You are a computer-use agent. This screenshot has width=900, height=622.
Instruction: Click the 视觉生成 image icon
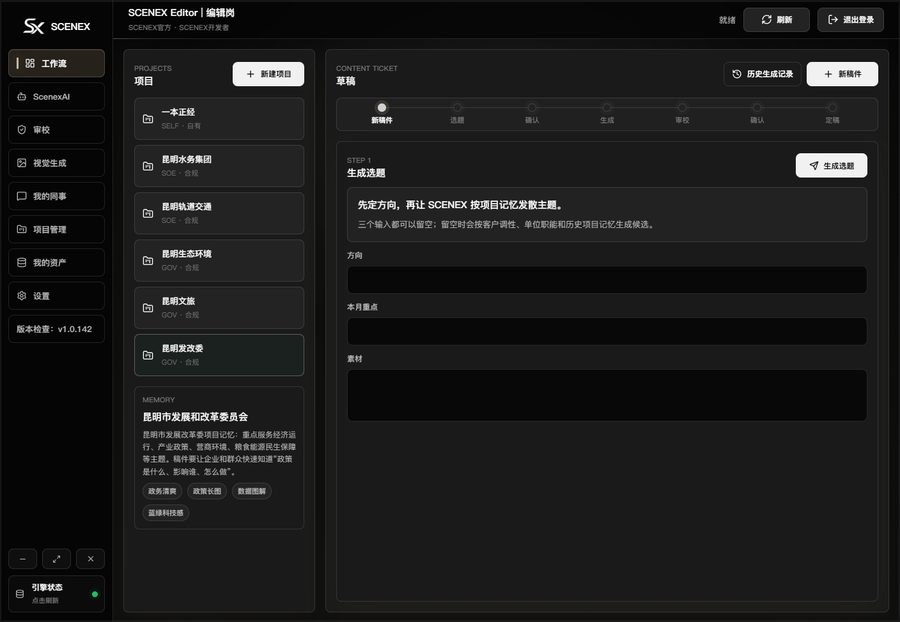click(x=22, y=163)
